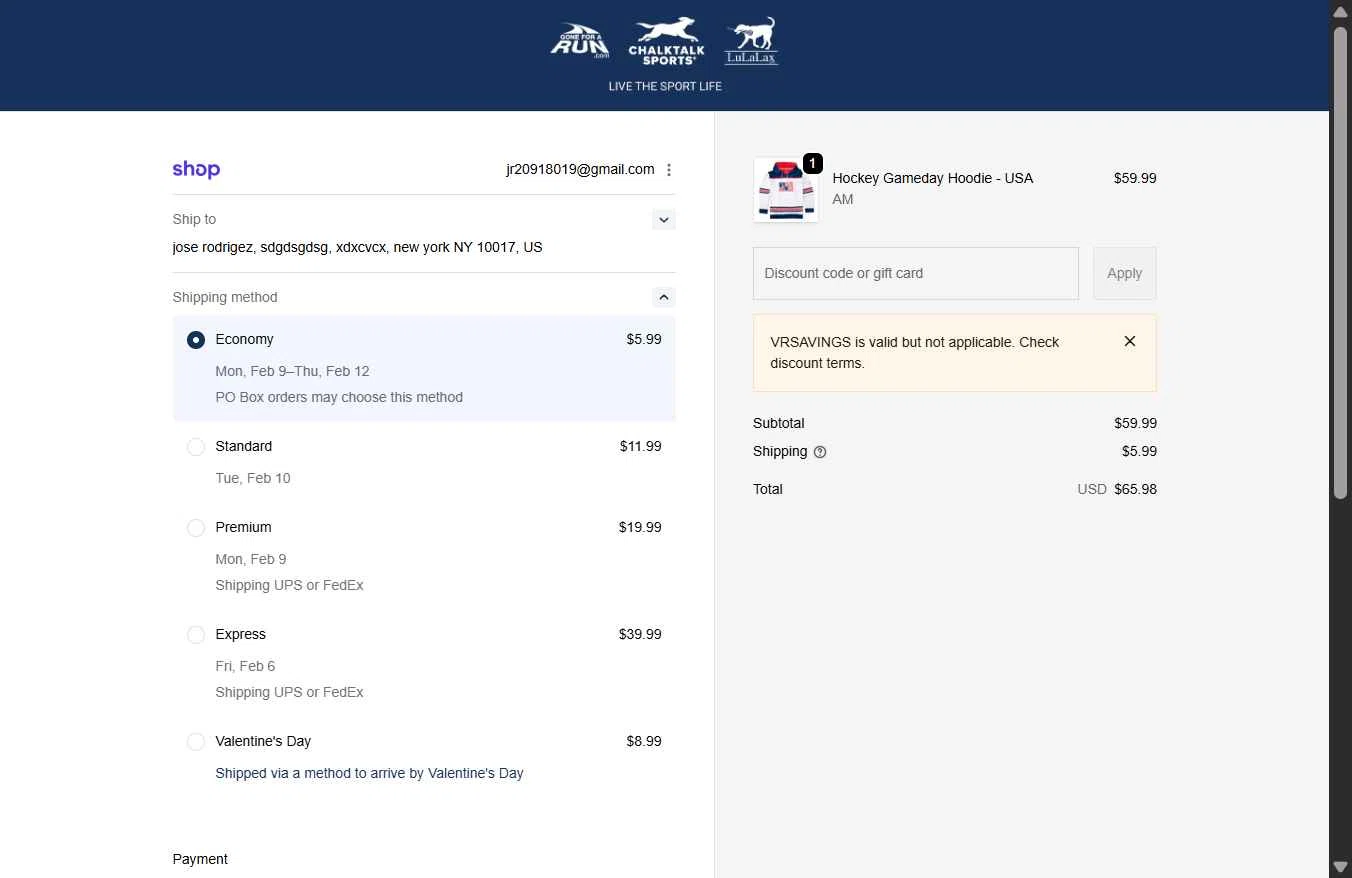Click the $19.99 Premium price
Image resolution: width=1352 pixels, height=878 pixels.
(x=640, y=527)
